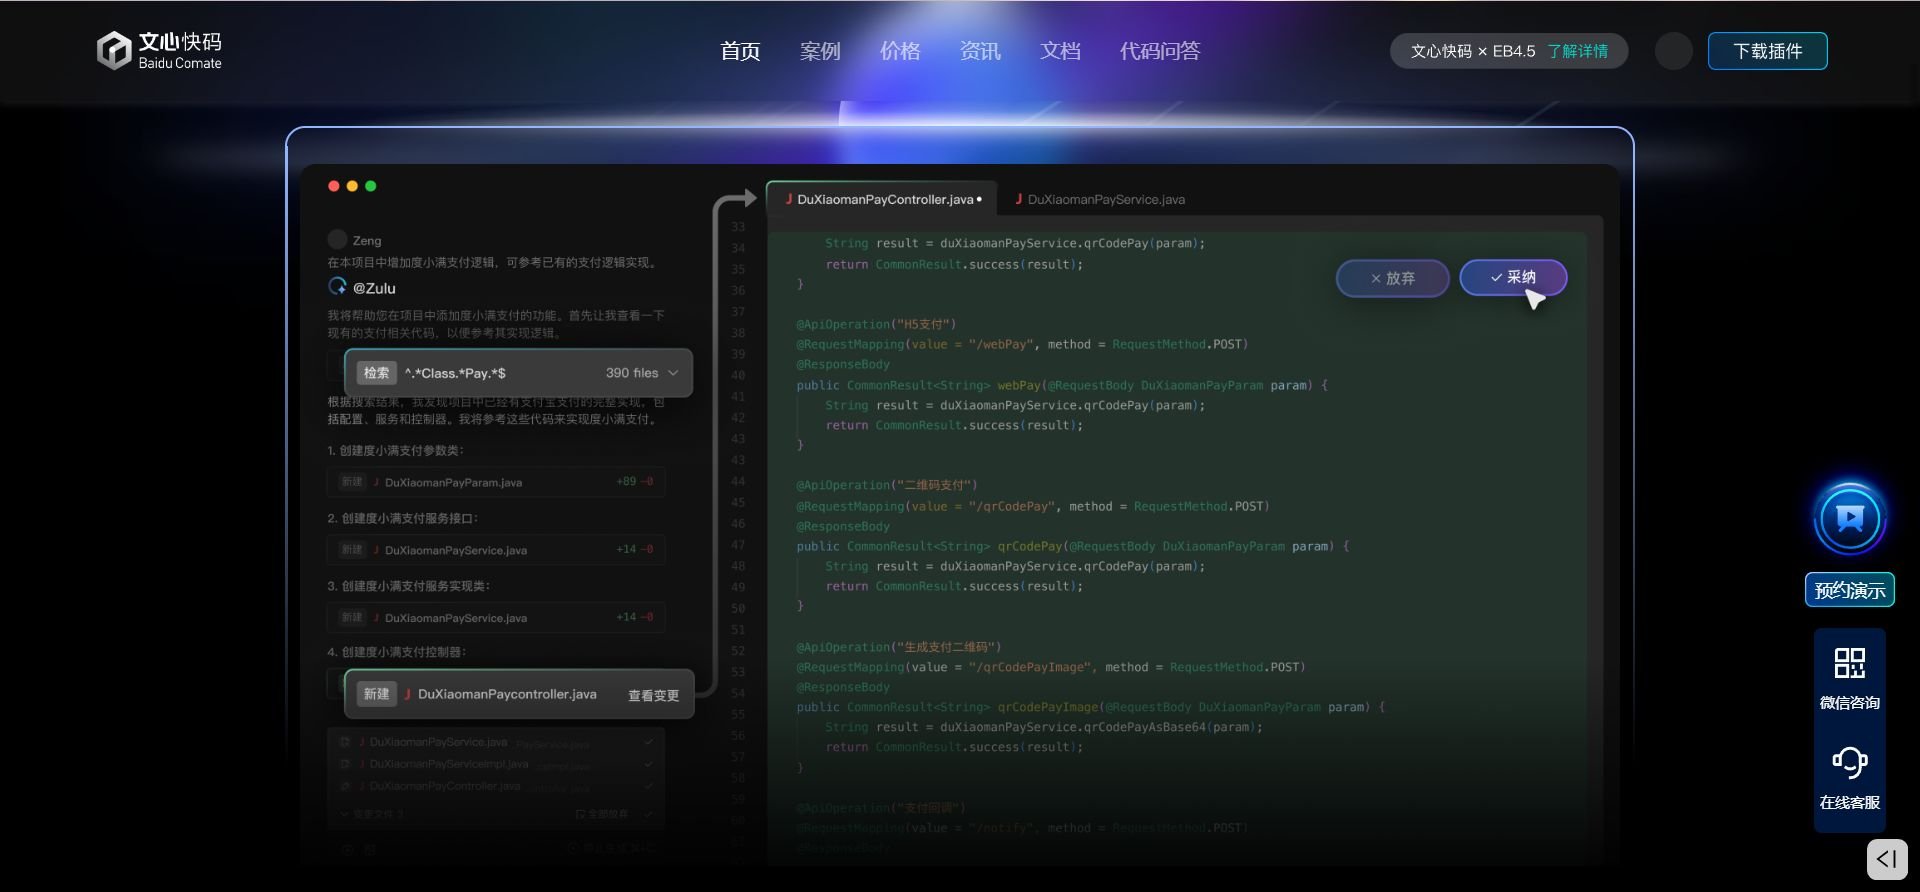Viewport: 1920px width, 892px height.
Task: Open the 文档 documentation menu
Action: [1060, 51]
